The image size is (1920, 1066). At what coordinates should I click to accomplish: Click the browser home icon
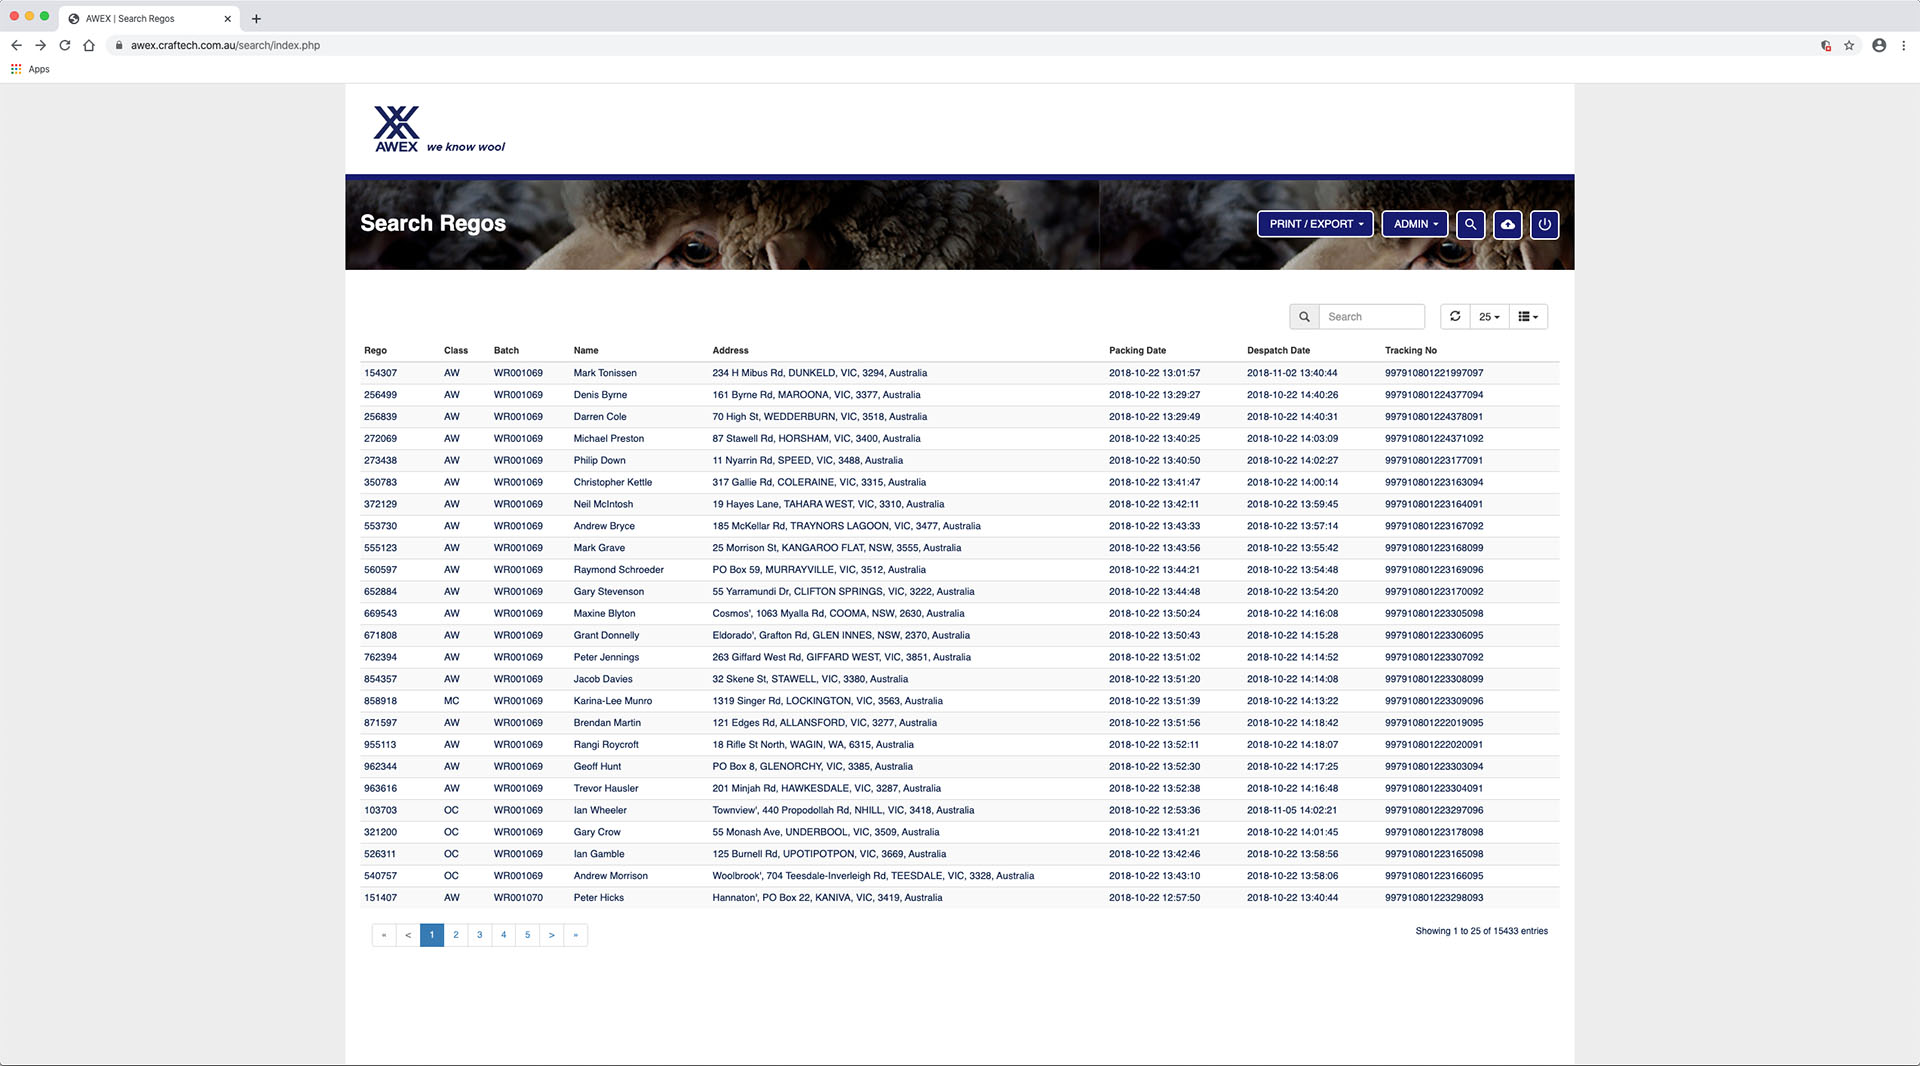click(x=89, y=45)
